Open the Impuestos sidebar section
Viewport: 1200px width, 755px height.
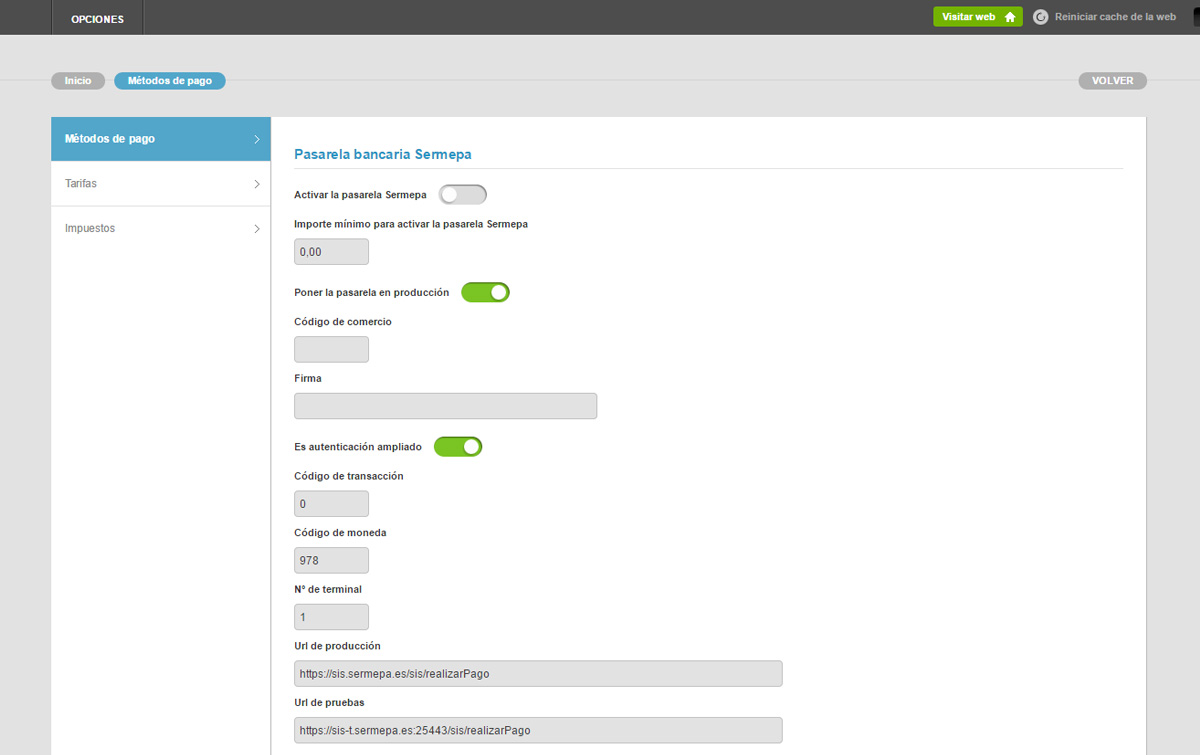161,228
